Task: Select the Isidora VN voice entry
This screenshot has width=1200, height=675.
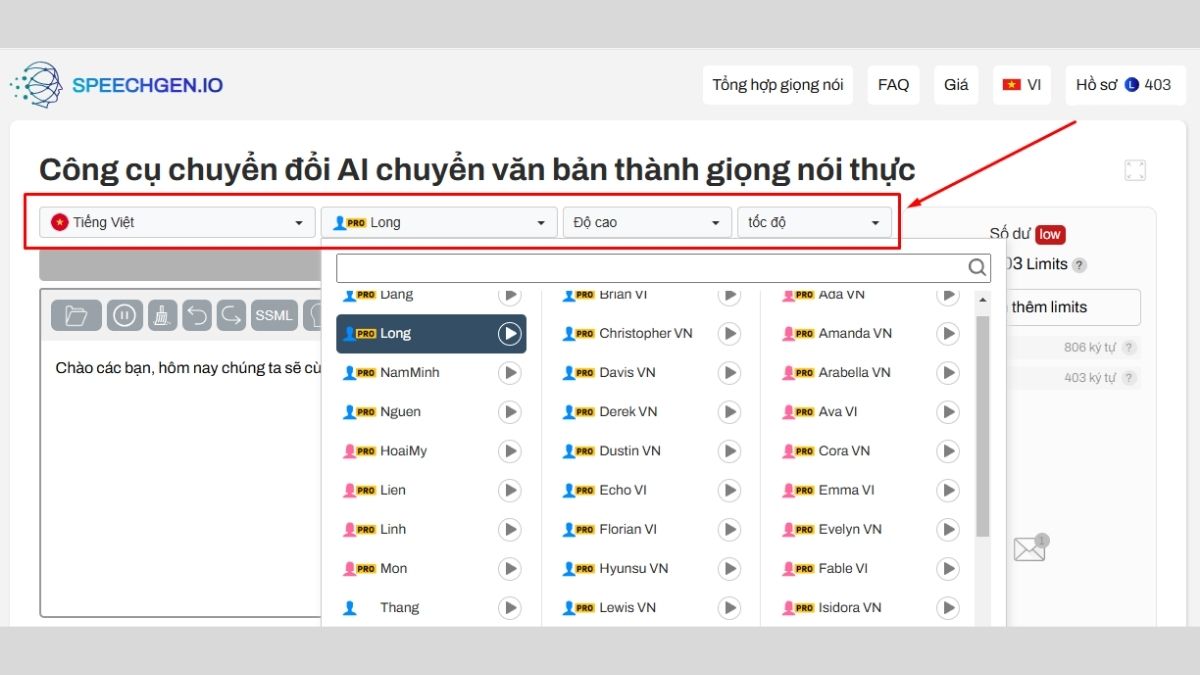Action: pyautogui.click(x=870, y=607)
